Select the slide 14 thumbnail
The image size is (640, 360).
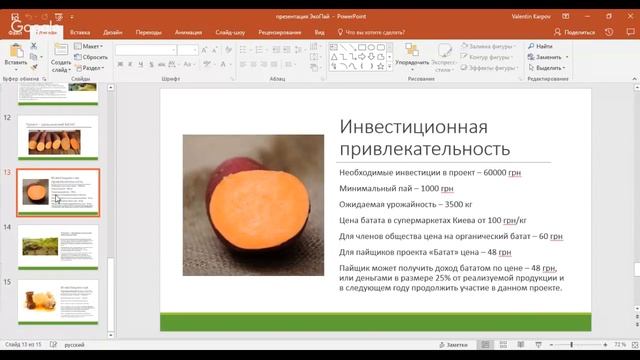point(58,247)
